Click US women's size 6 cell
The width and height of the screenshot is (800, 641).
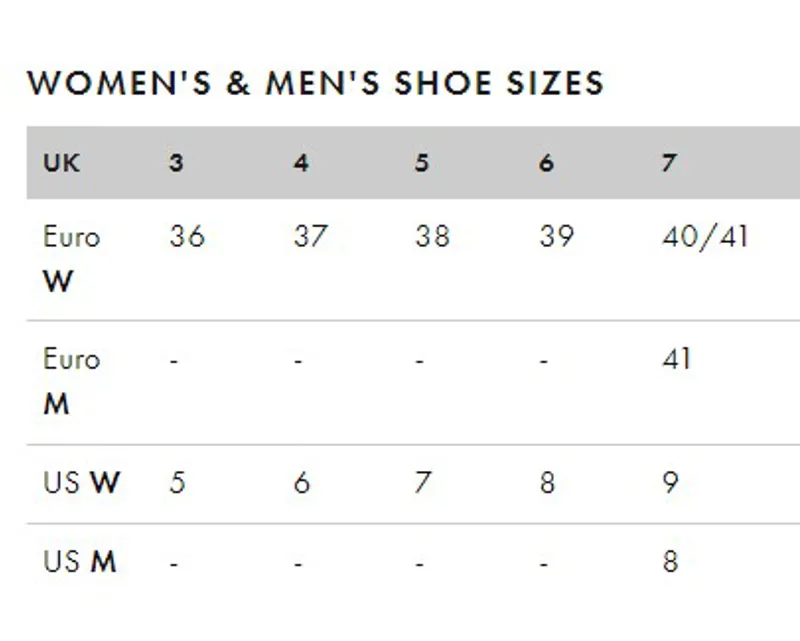(302, 482)
